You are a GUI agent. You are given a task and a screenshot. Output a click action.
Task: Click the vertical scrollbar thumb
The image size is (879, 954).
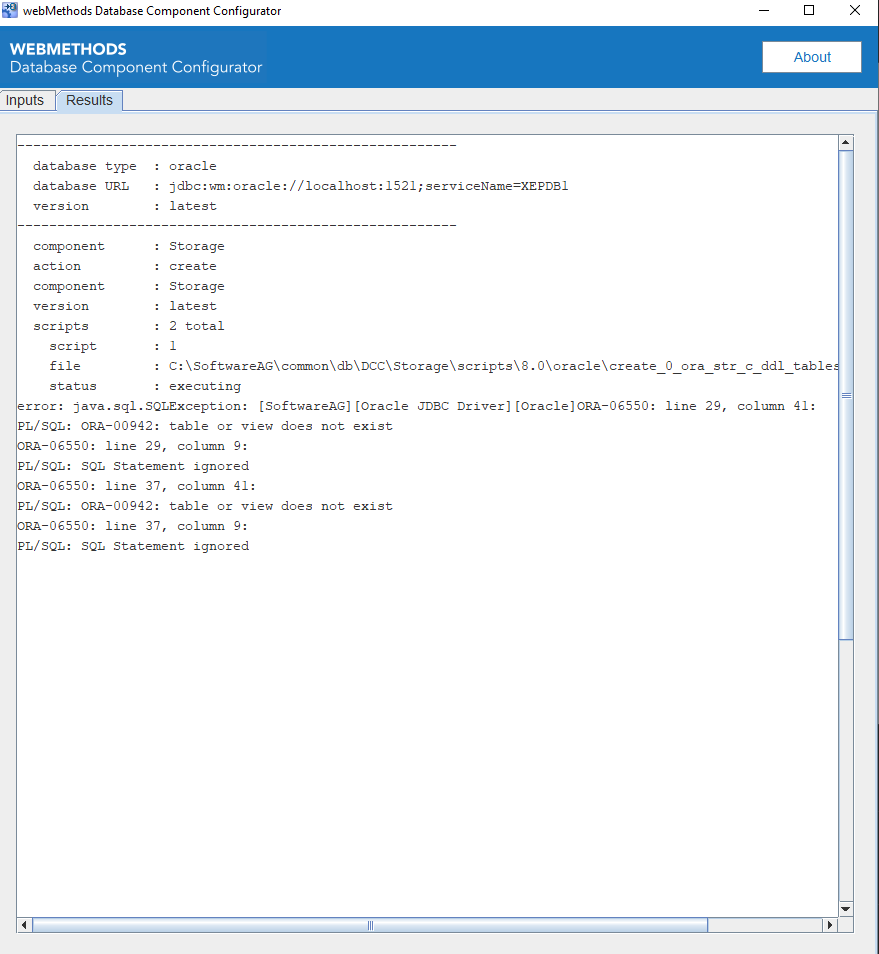tap(846, 395)
